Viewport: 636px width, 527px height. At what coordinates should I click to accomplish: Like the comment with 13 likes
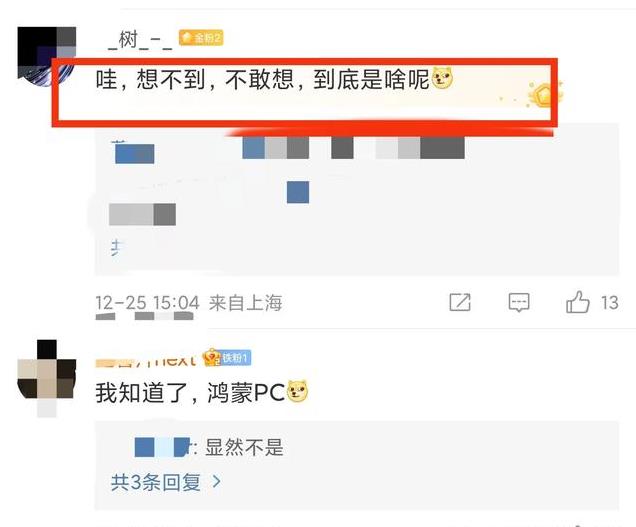pyautogui.click(x=578, y=302)
